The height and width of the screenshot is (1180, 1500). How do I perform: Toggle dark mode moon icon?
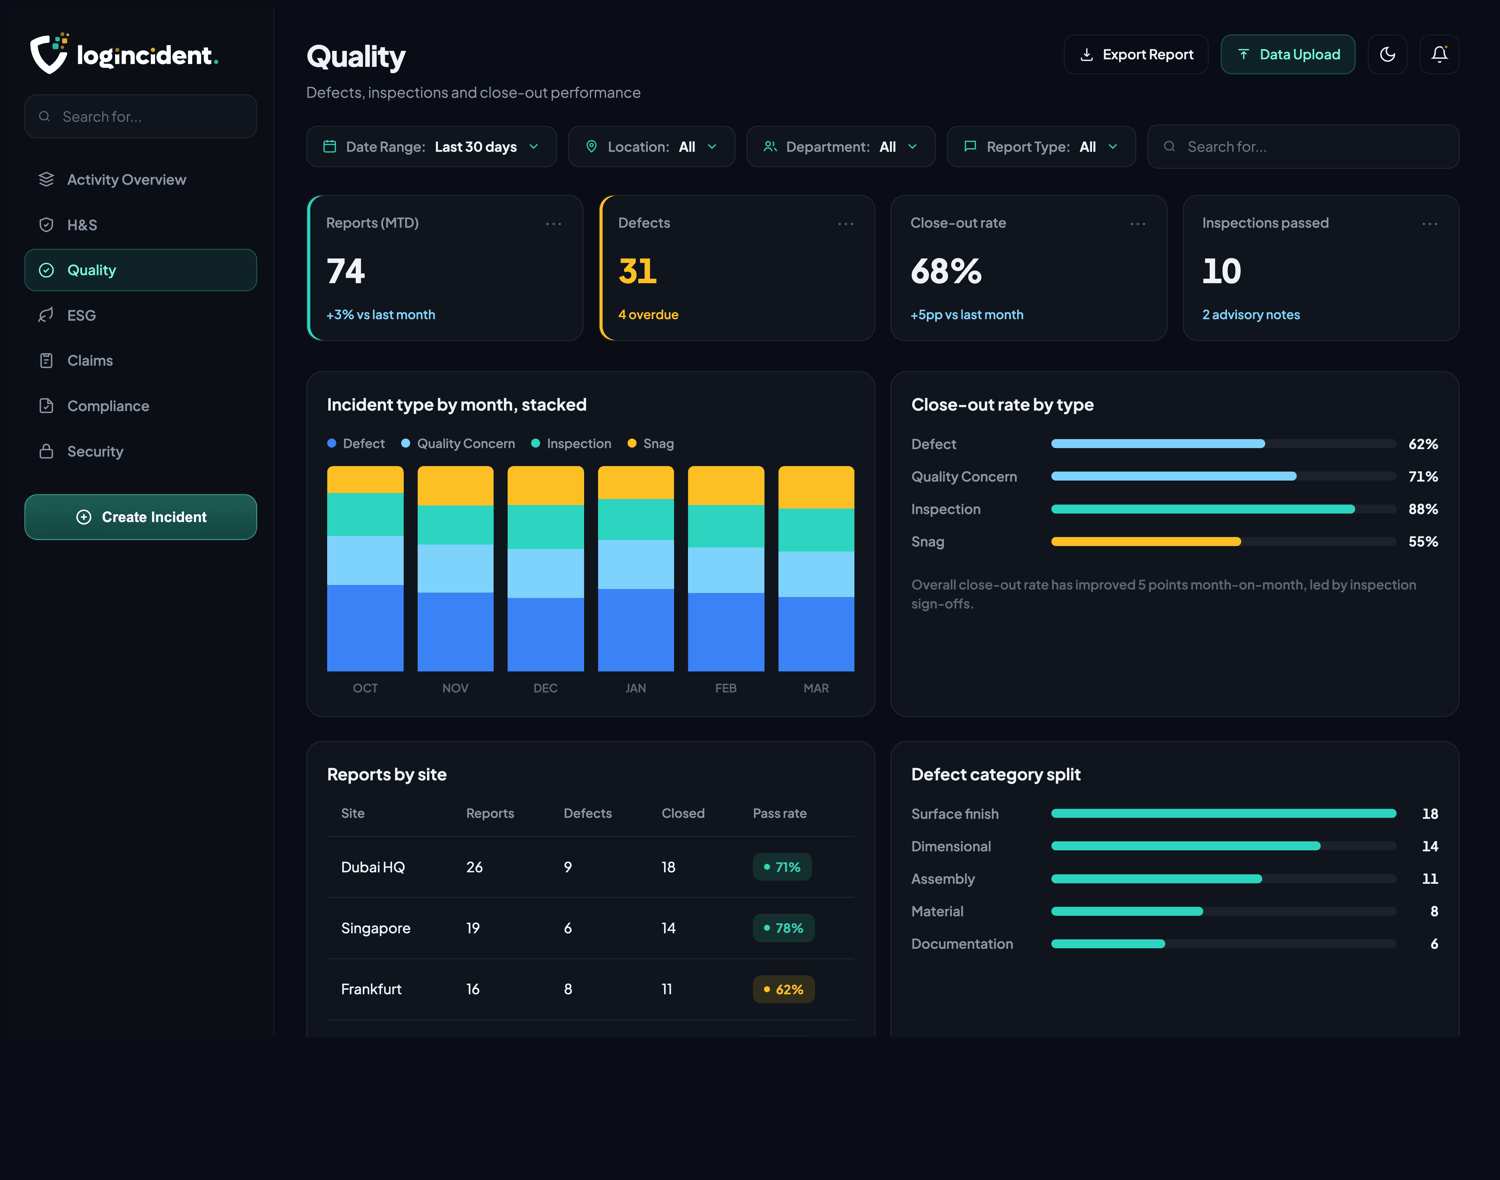pyautogui.click(x=1388, y=54)
